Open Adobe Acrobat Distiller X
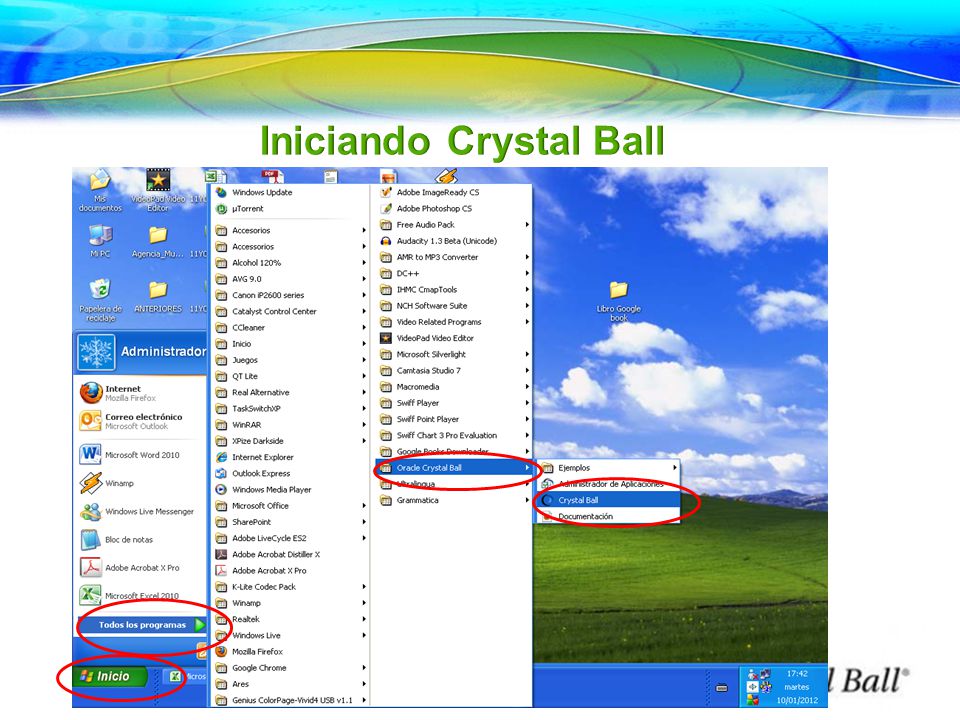960x720 pixels. click(291, 555)
